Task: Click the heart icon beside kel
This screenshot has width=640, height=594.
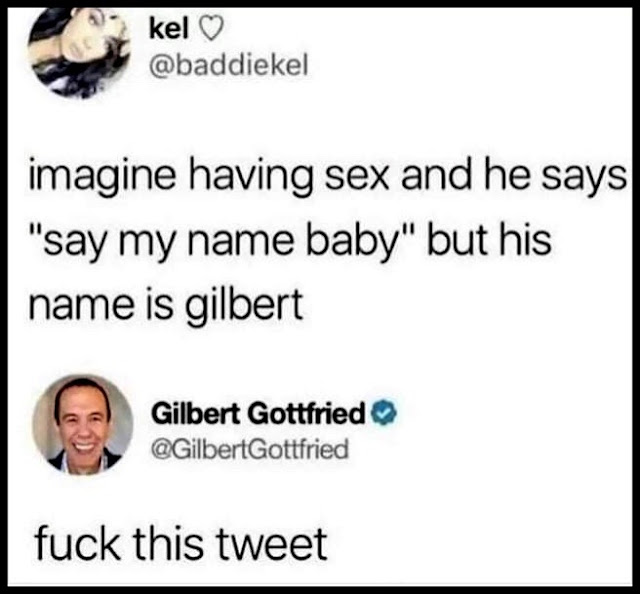Action: [211, 31]
